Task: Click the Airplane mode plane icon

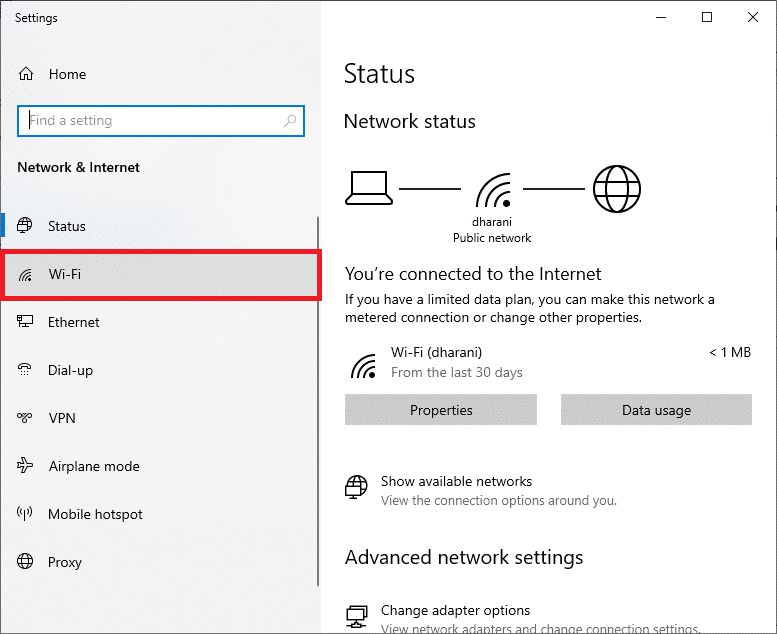Action: 25,465
